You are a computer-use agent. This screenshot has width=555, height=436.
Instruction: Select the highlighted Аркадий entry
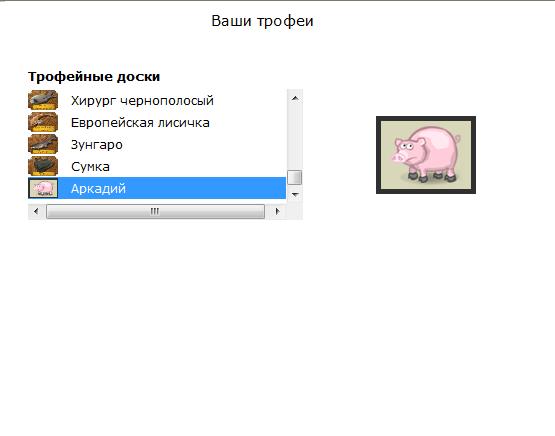click(x=157, y=188)
